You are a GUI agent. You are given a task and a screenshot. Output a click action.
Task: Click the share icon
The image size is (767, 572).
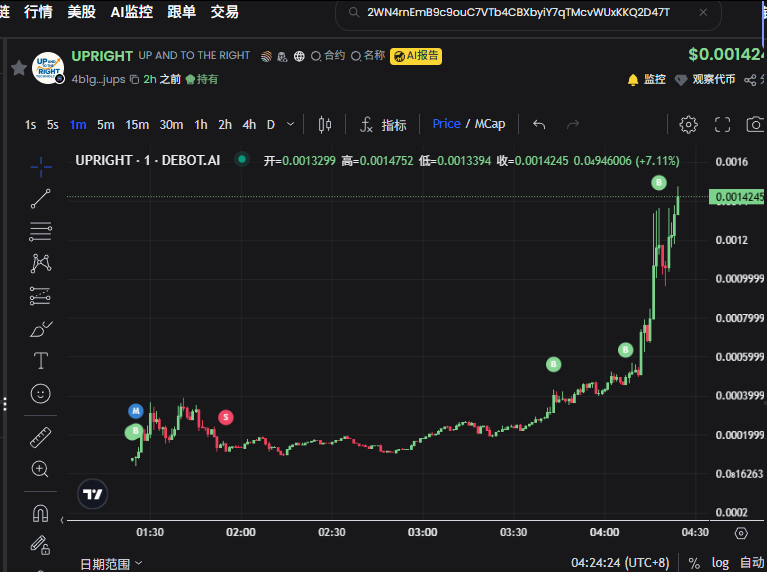(750, 80)
